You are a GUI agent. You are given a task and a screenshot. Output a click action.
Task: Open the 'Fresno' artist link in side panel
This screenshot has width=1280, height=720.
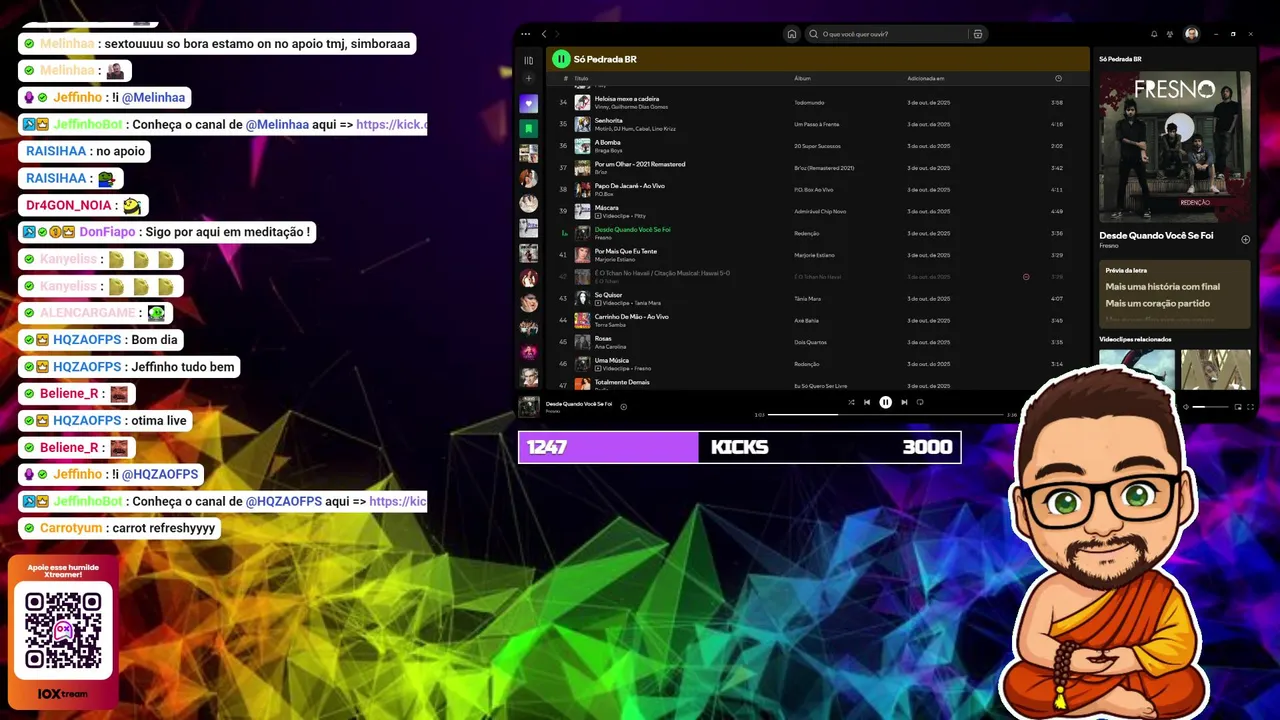click(1109, 246)
